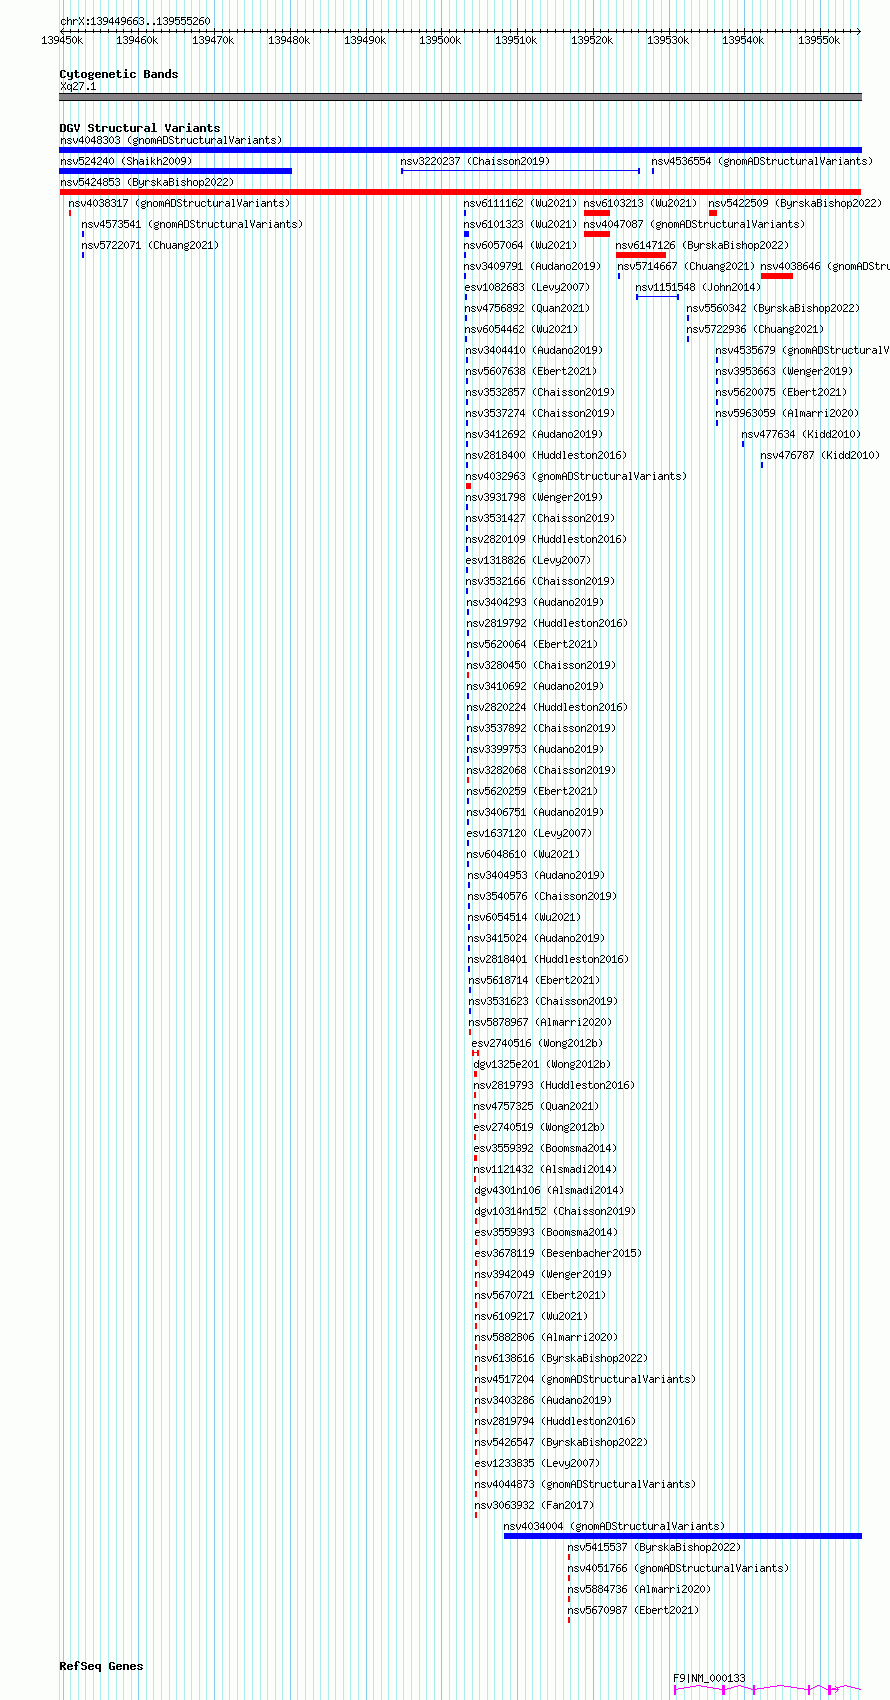Click nsv4034004 (gnomADStructuralVariants) label

[x=614, y=1526]
